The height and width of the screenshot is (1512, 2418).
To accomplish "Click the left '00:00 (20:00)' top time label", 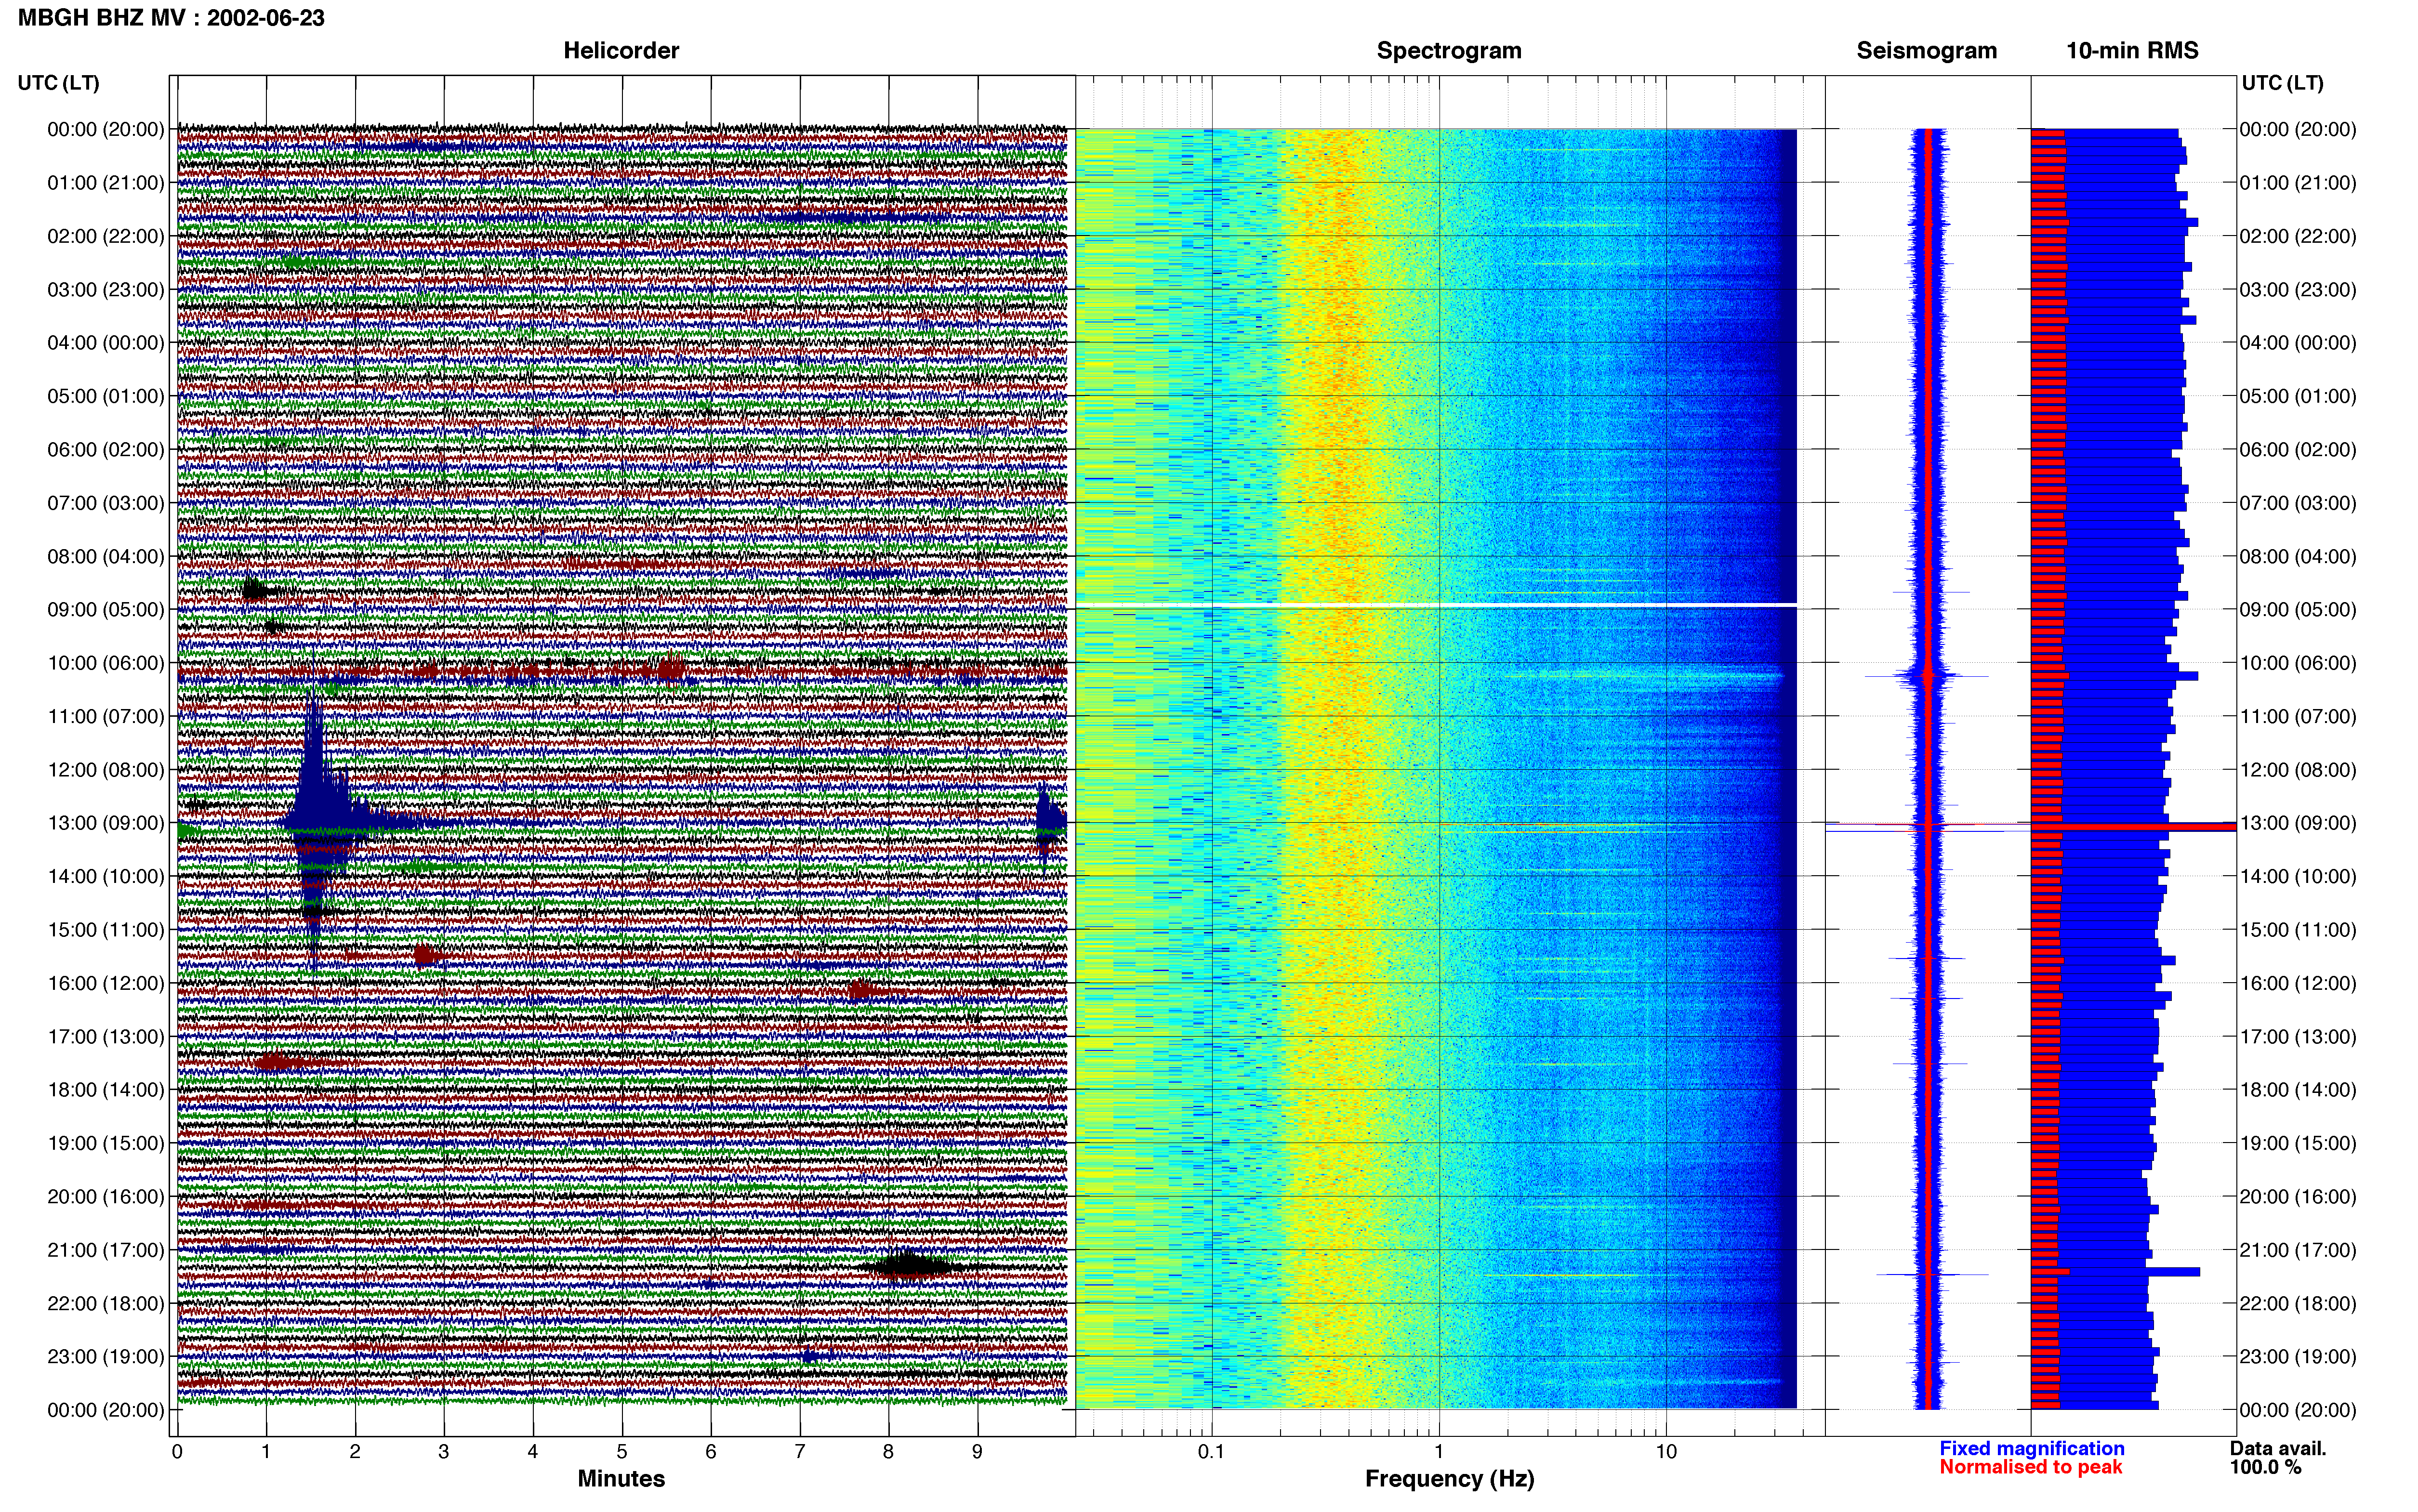I will (106, 129).
